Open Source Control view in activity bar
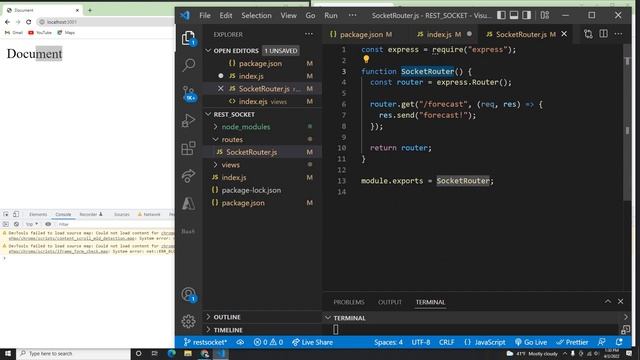640x360 pixels. 189,93
